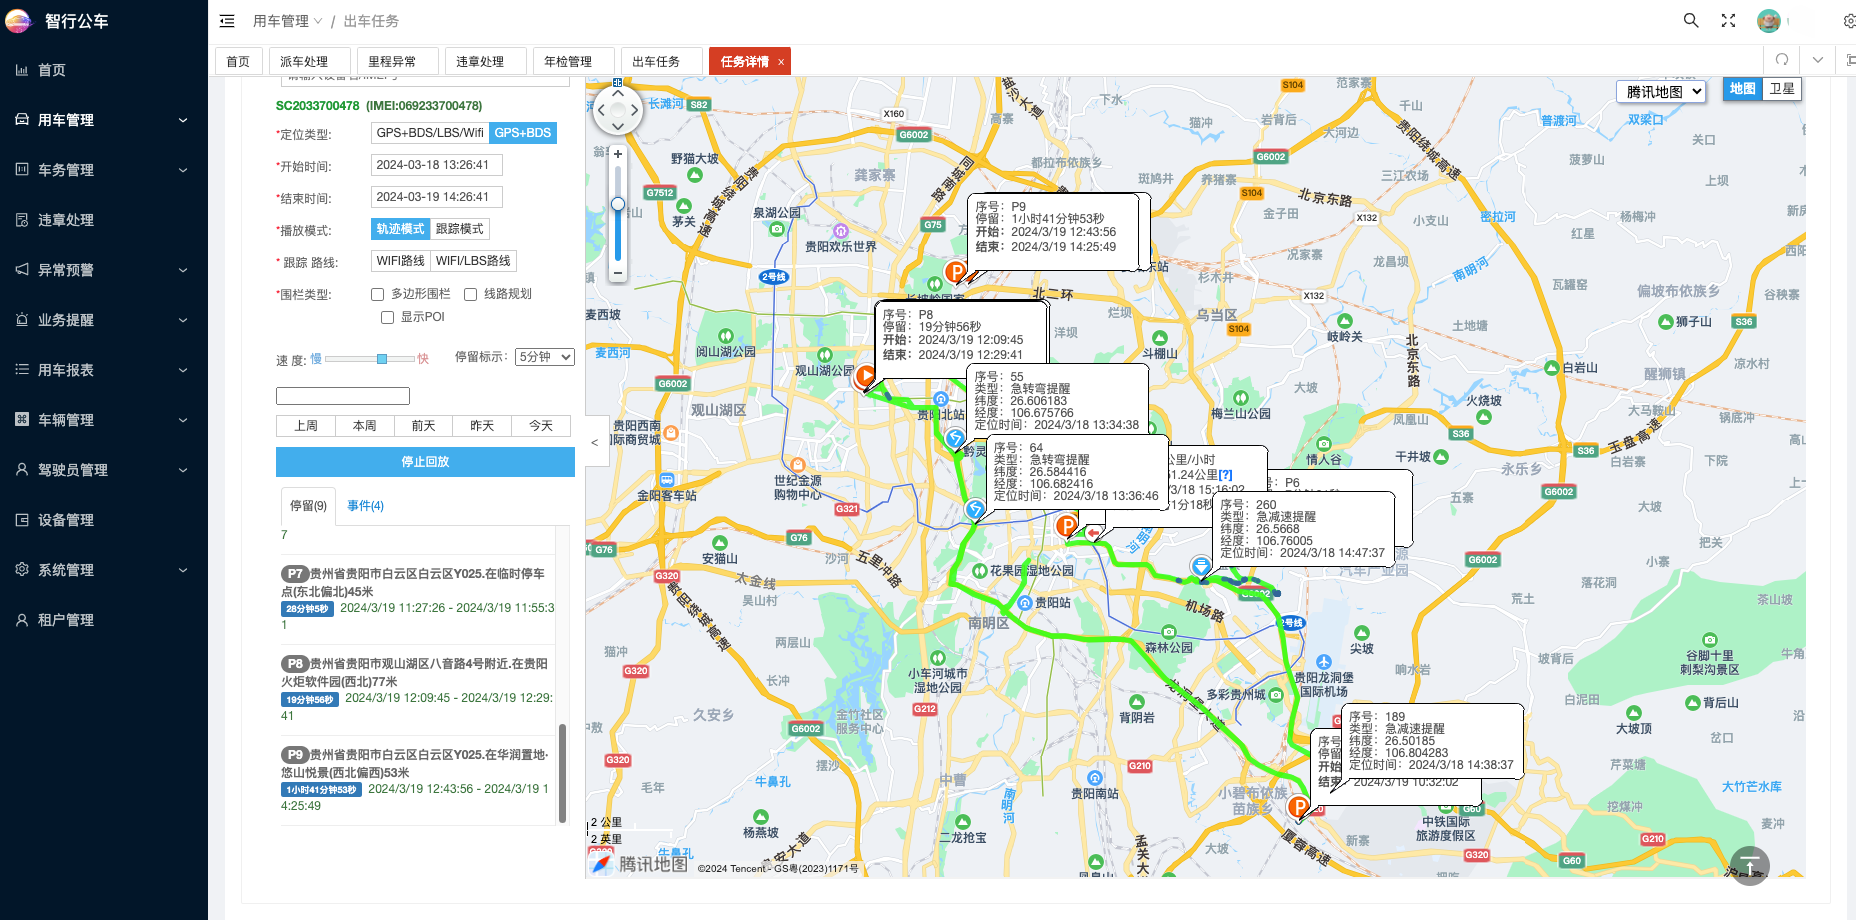This screenshot has width=1856, height=920.
Task: Open the 腾讯地图 map provider dropdown
Action: 1661,91
